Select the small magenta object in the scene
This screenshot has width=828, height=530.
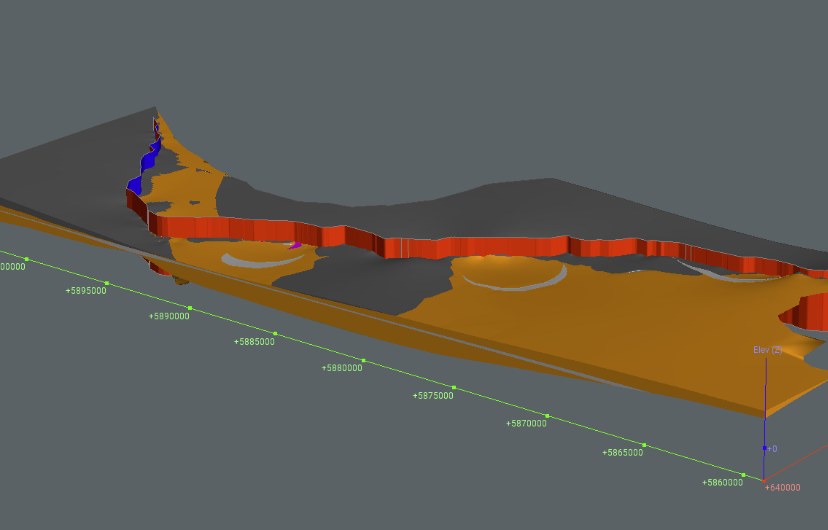[x=296, y=245]
